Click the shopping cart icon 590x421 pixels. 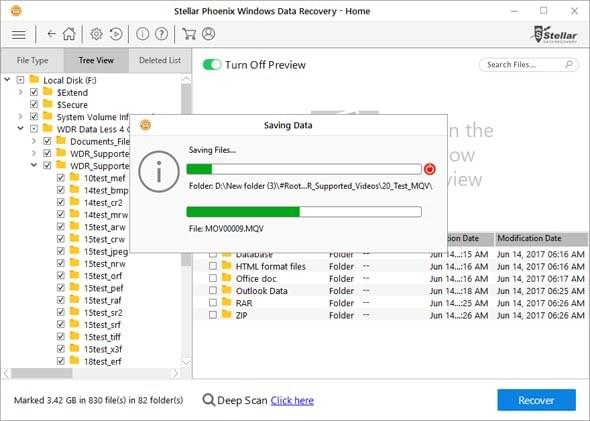click(x=189, y=34)
